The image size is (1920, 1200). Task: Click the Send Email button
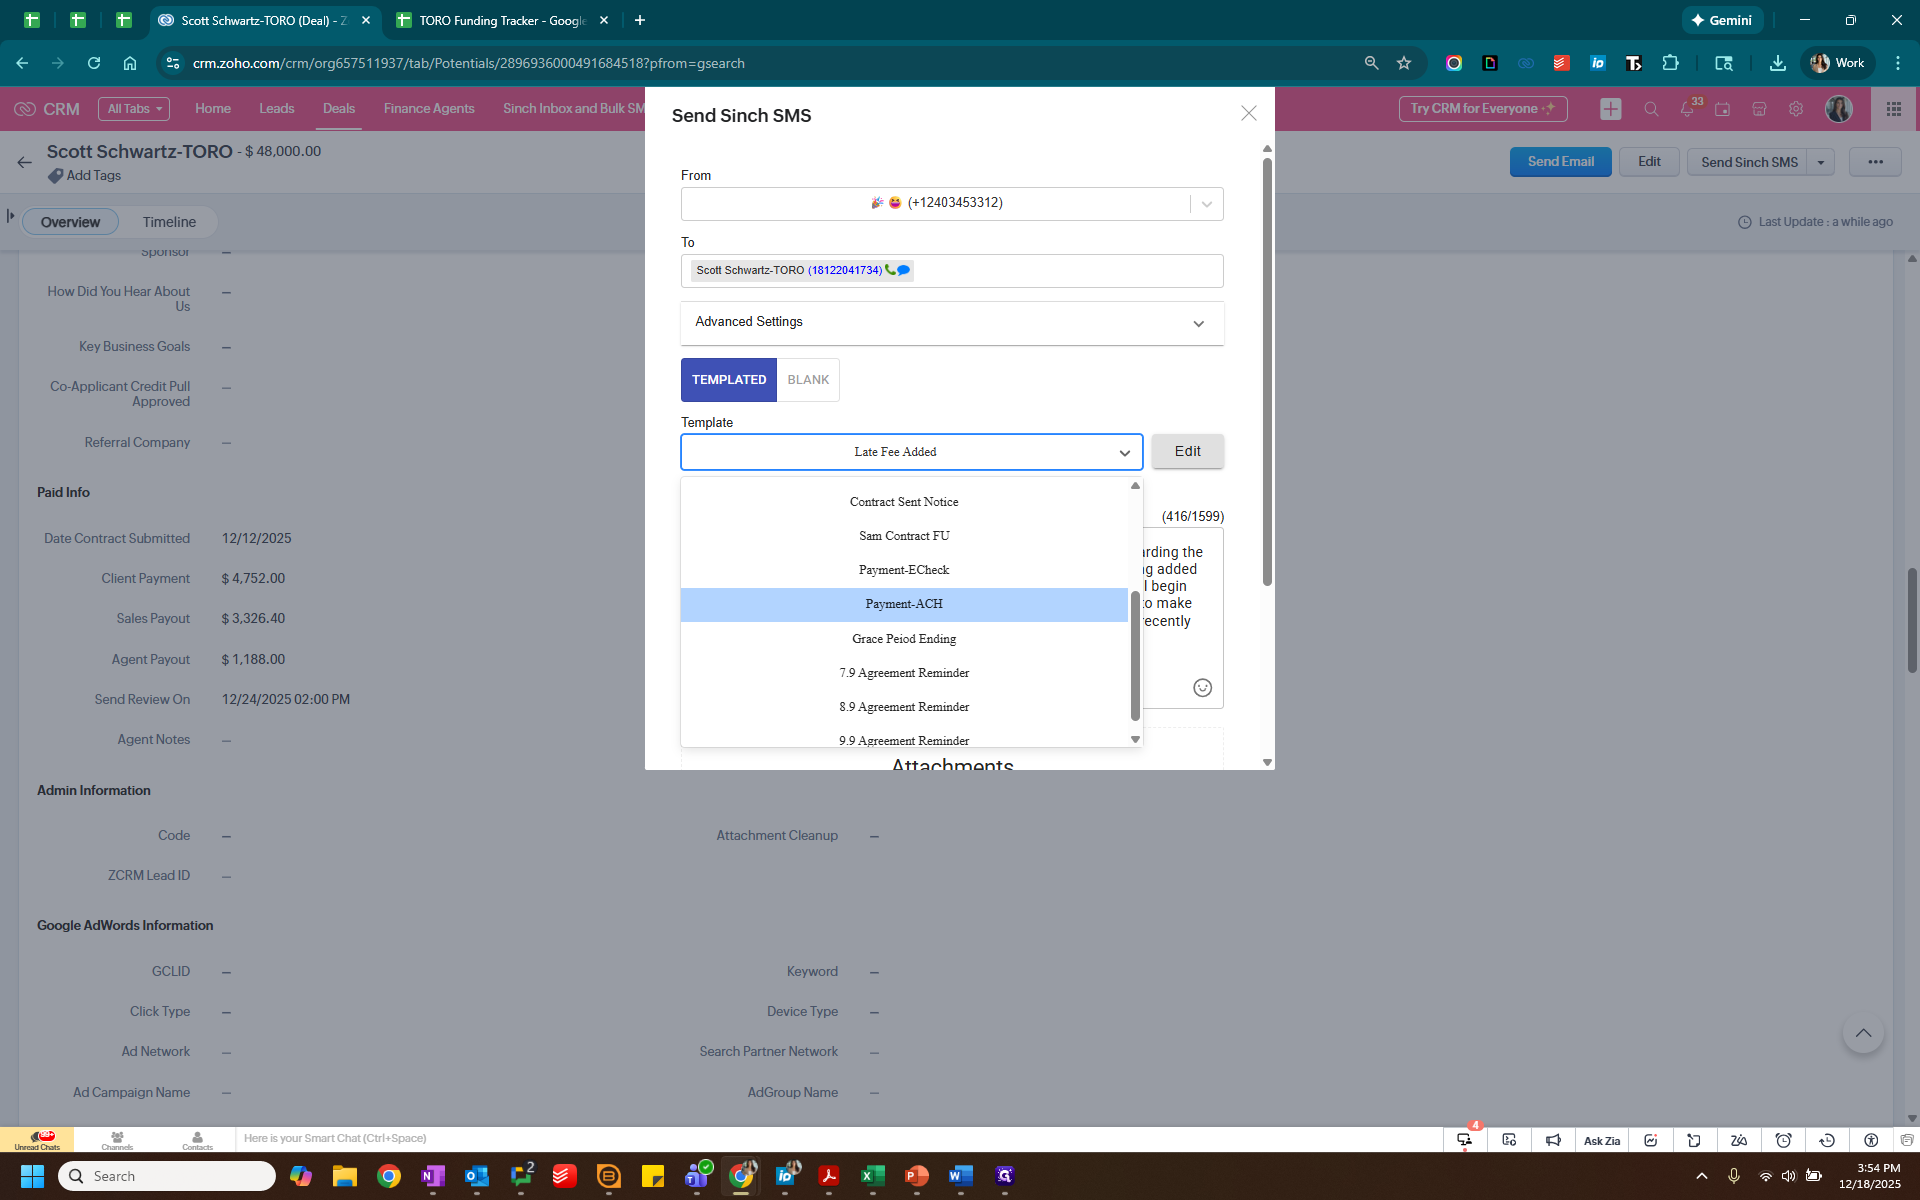click(x=1560, y=162)
